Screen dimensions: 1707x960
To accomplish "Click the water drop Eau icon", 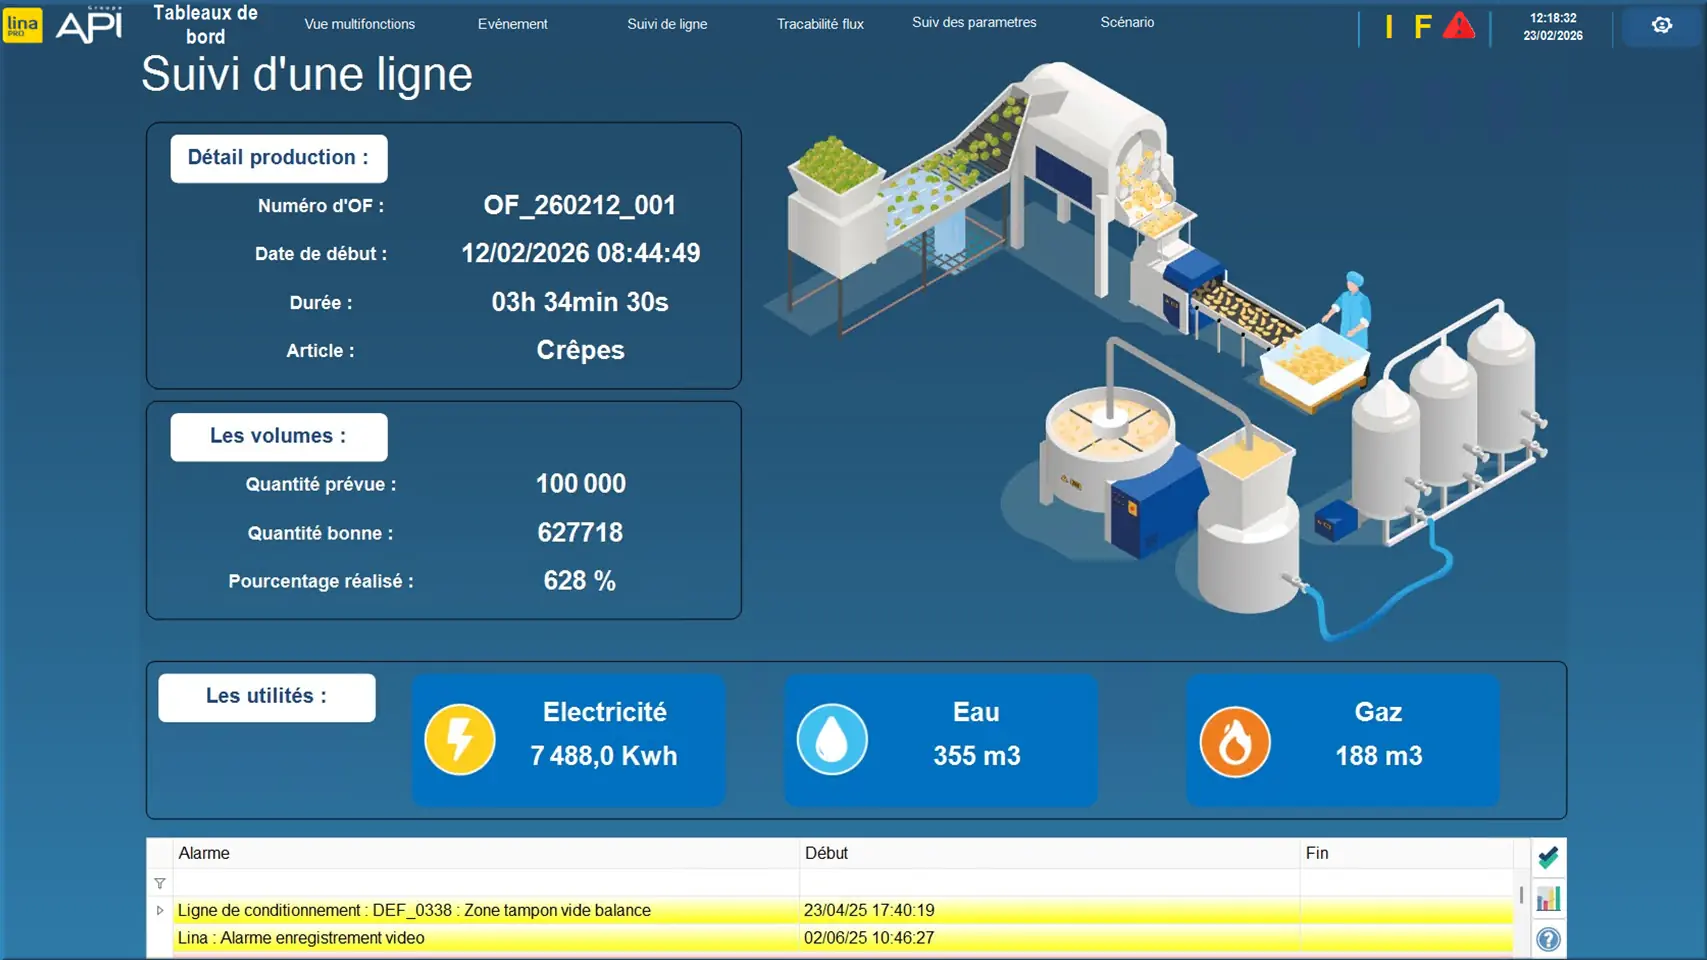I will pyautogui.click(x=832, y=740).
